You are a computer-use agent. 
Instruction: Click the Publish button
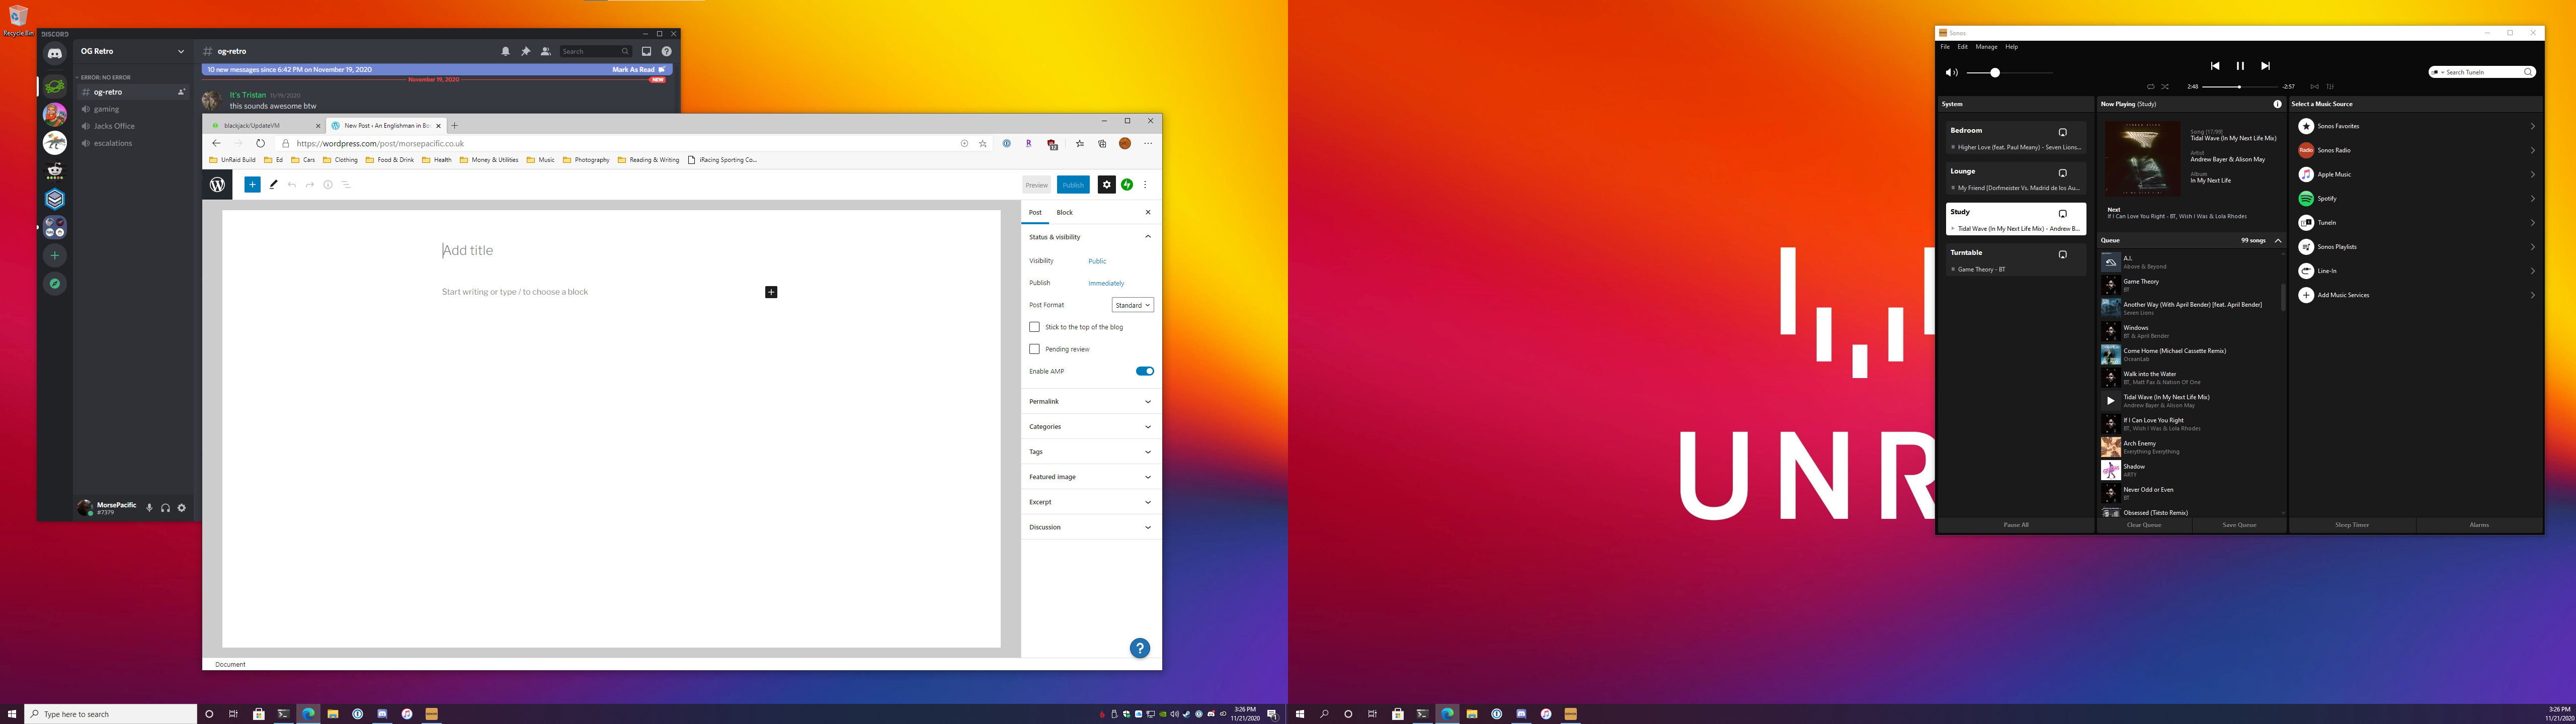pyautogui.click(x=1073, y=185)
